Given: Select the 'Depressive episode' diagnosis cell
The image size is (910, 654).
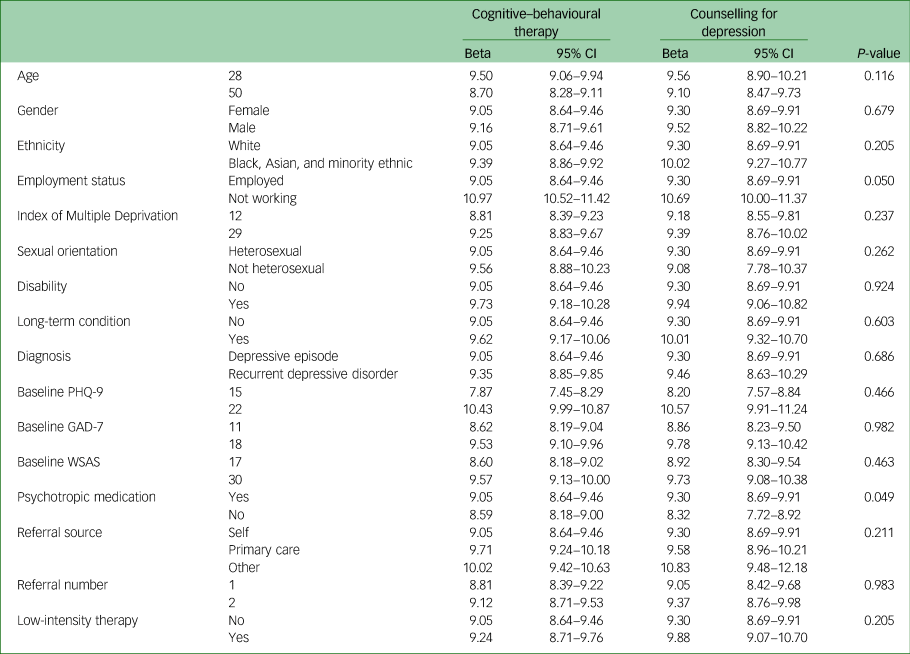Looking at the screenshot, I should (x=283, y=356).
